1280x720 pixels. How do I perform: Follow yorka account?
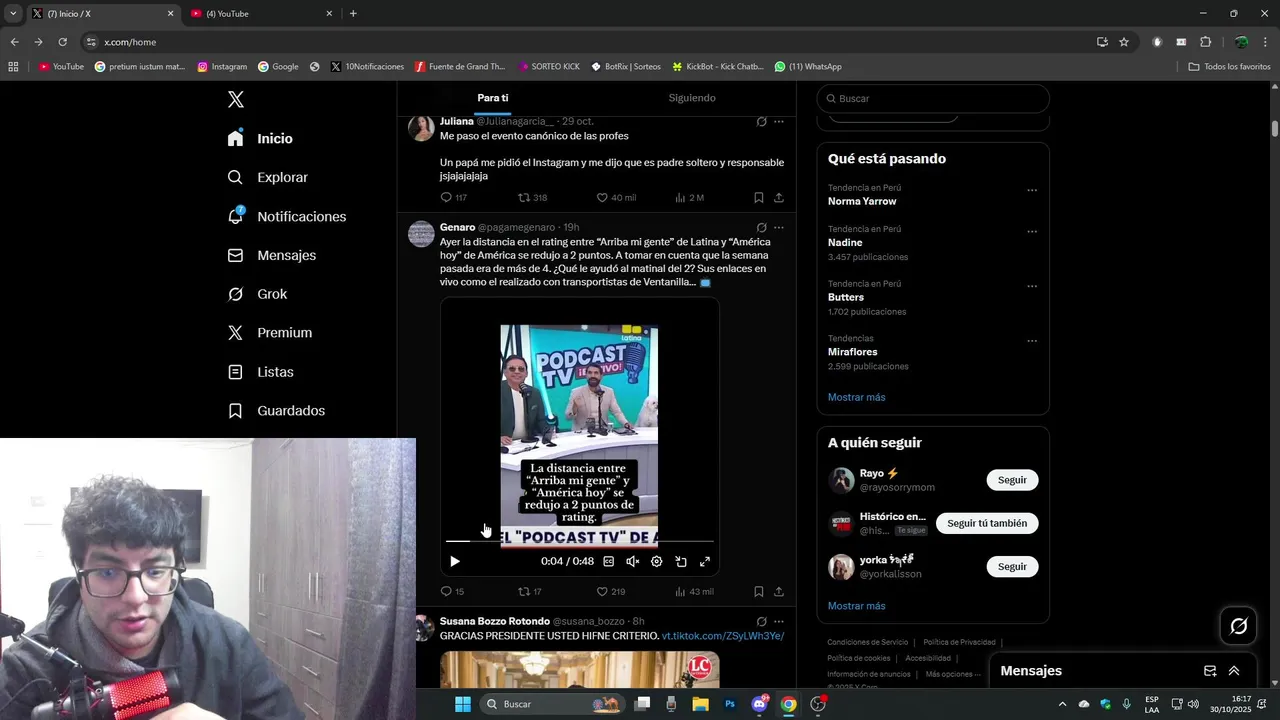click(1012, 566)
